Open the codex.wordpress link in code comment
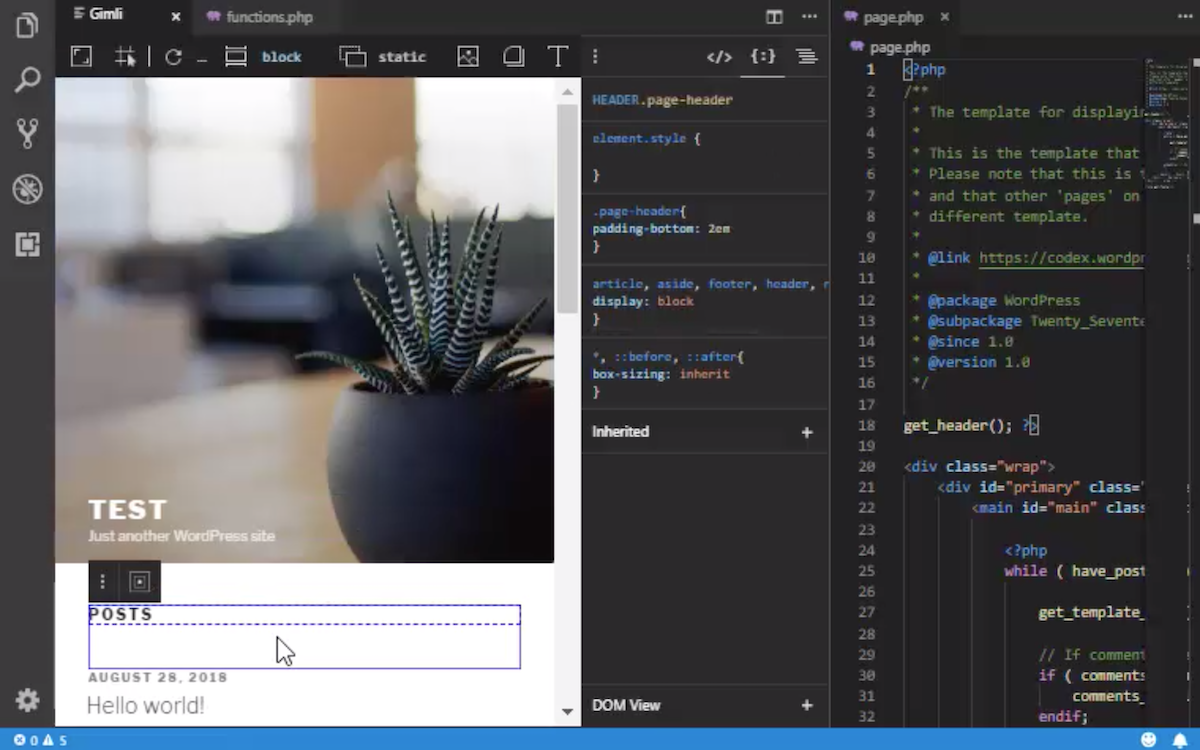The height and width of the screenshot is (750, 1200). (1060, 258)
